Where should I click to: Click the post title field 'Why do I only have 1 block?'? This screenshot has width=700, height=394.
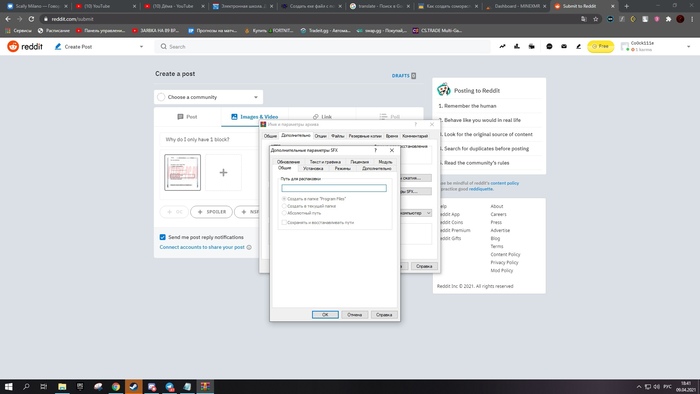[x=210, y=139]
